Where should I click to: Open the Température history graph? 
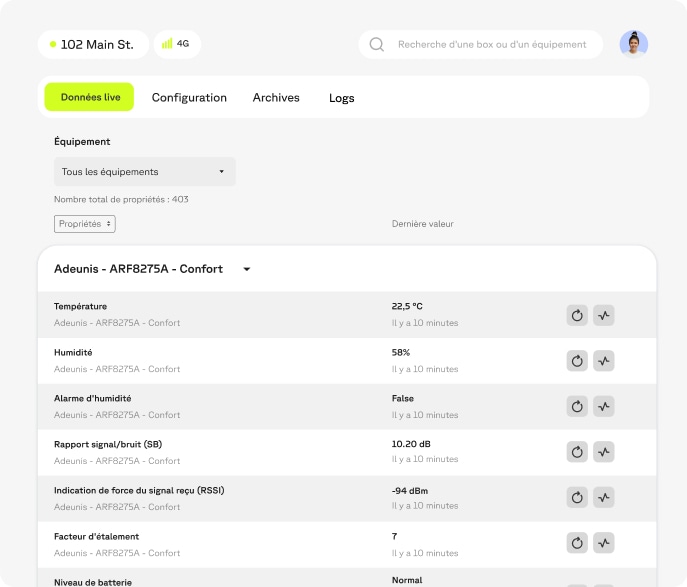click(603, 315)
